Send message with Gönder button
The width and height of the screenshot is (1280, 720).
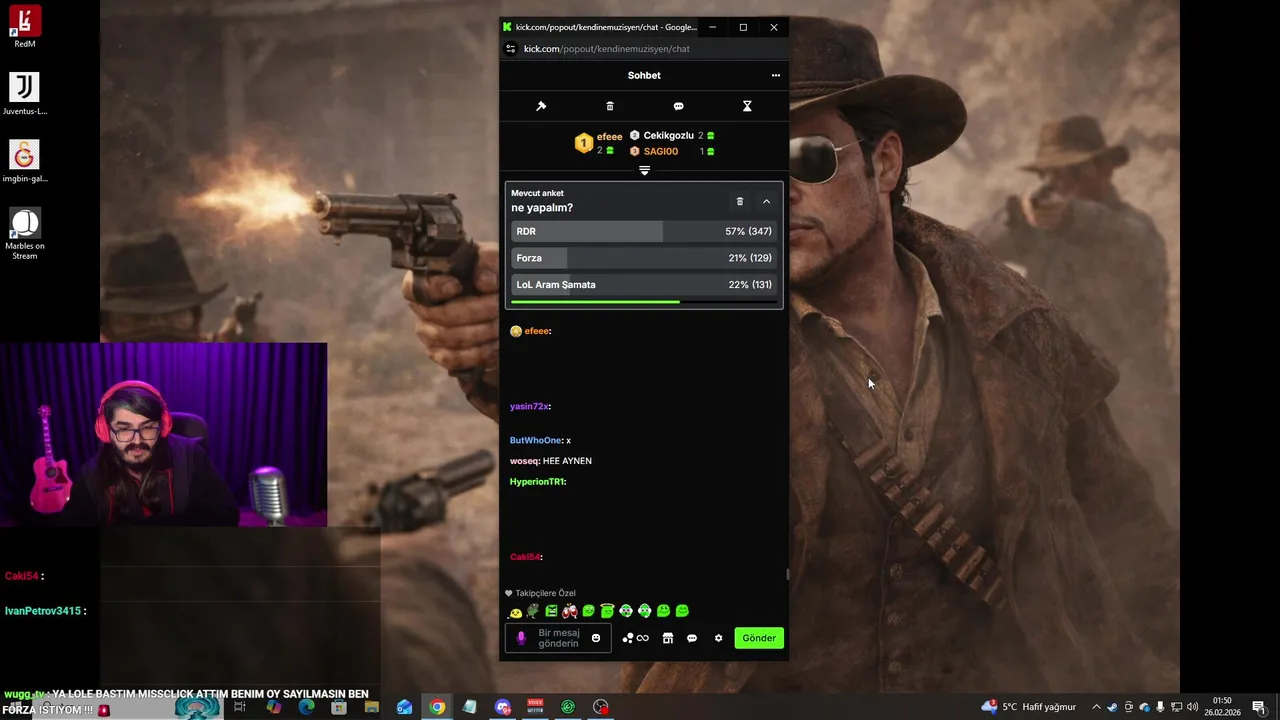pos(759,638)
